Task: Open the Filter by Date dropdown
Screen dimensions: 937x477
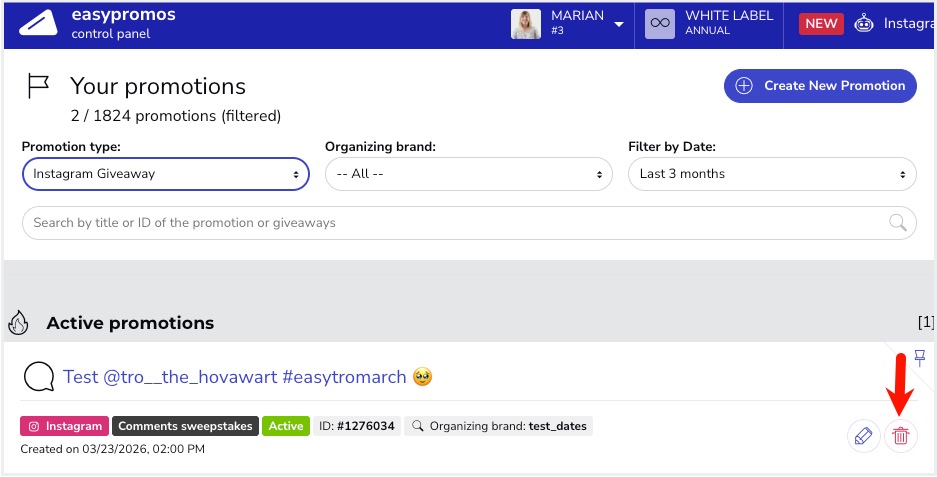Action: coord(771,174)
